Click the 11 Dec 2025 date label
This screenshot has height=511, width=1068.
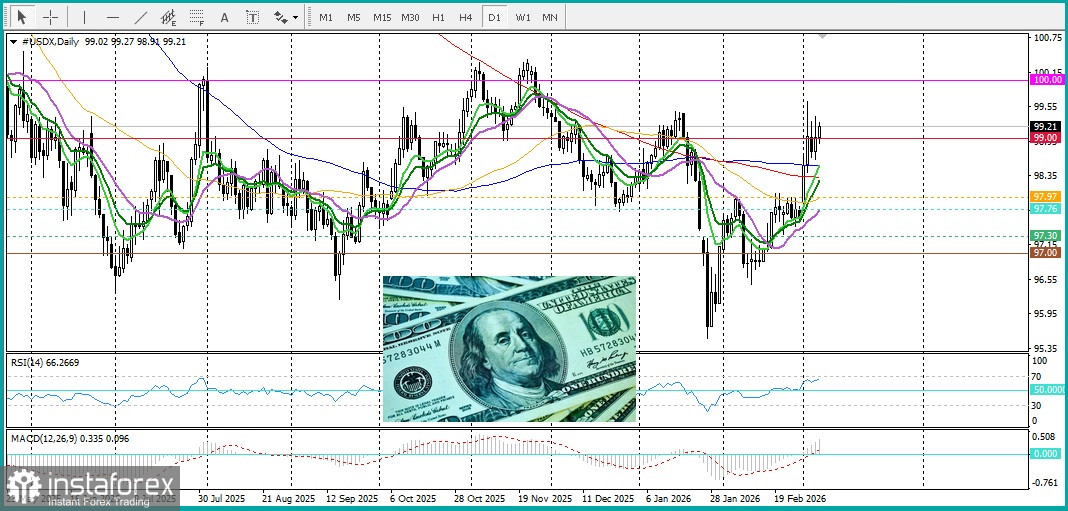608,499
